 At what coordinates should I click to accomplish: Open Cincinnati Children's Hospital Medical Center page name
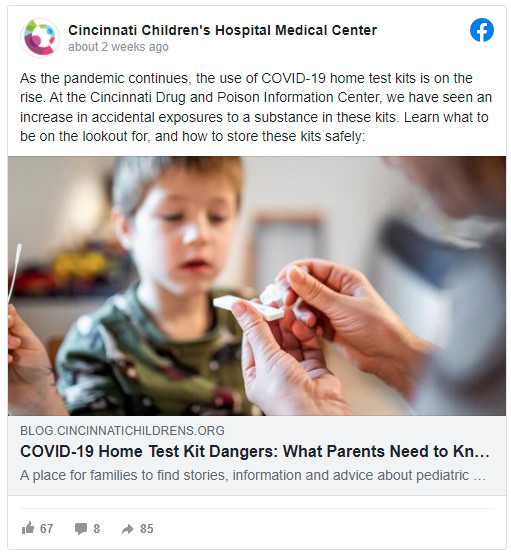222,30
